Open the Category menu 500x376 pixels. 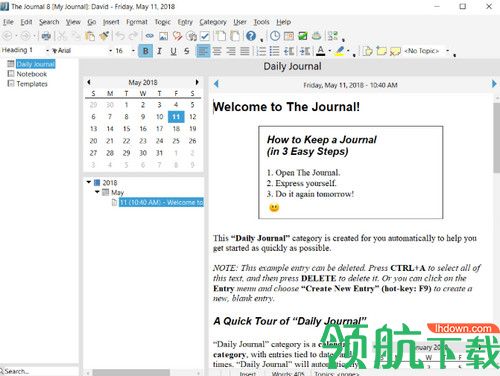[x=213, y=22]
